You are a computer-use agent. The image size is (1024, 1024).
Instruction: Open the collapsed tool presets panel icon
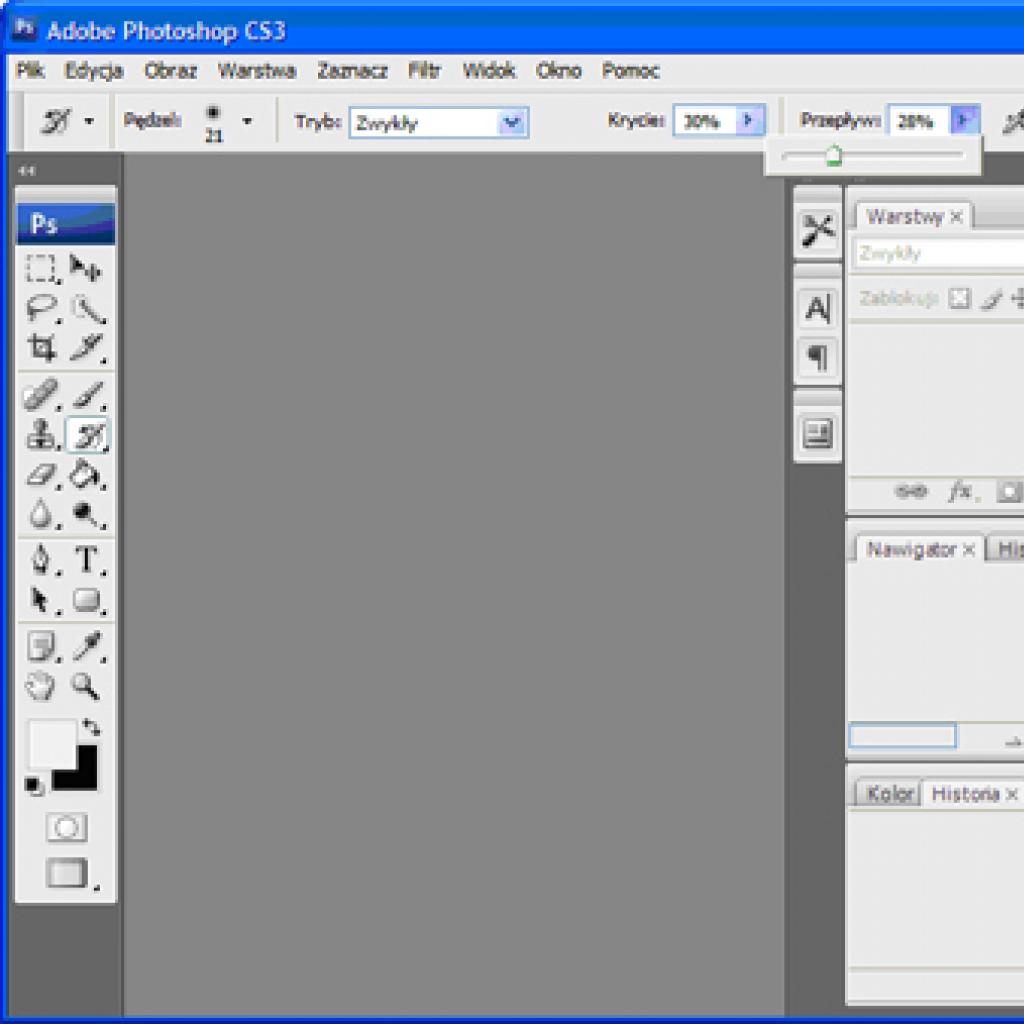[x=817, y=231]
